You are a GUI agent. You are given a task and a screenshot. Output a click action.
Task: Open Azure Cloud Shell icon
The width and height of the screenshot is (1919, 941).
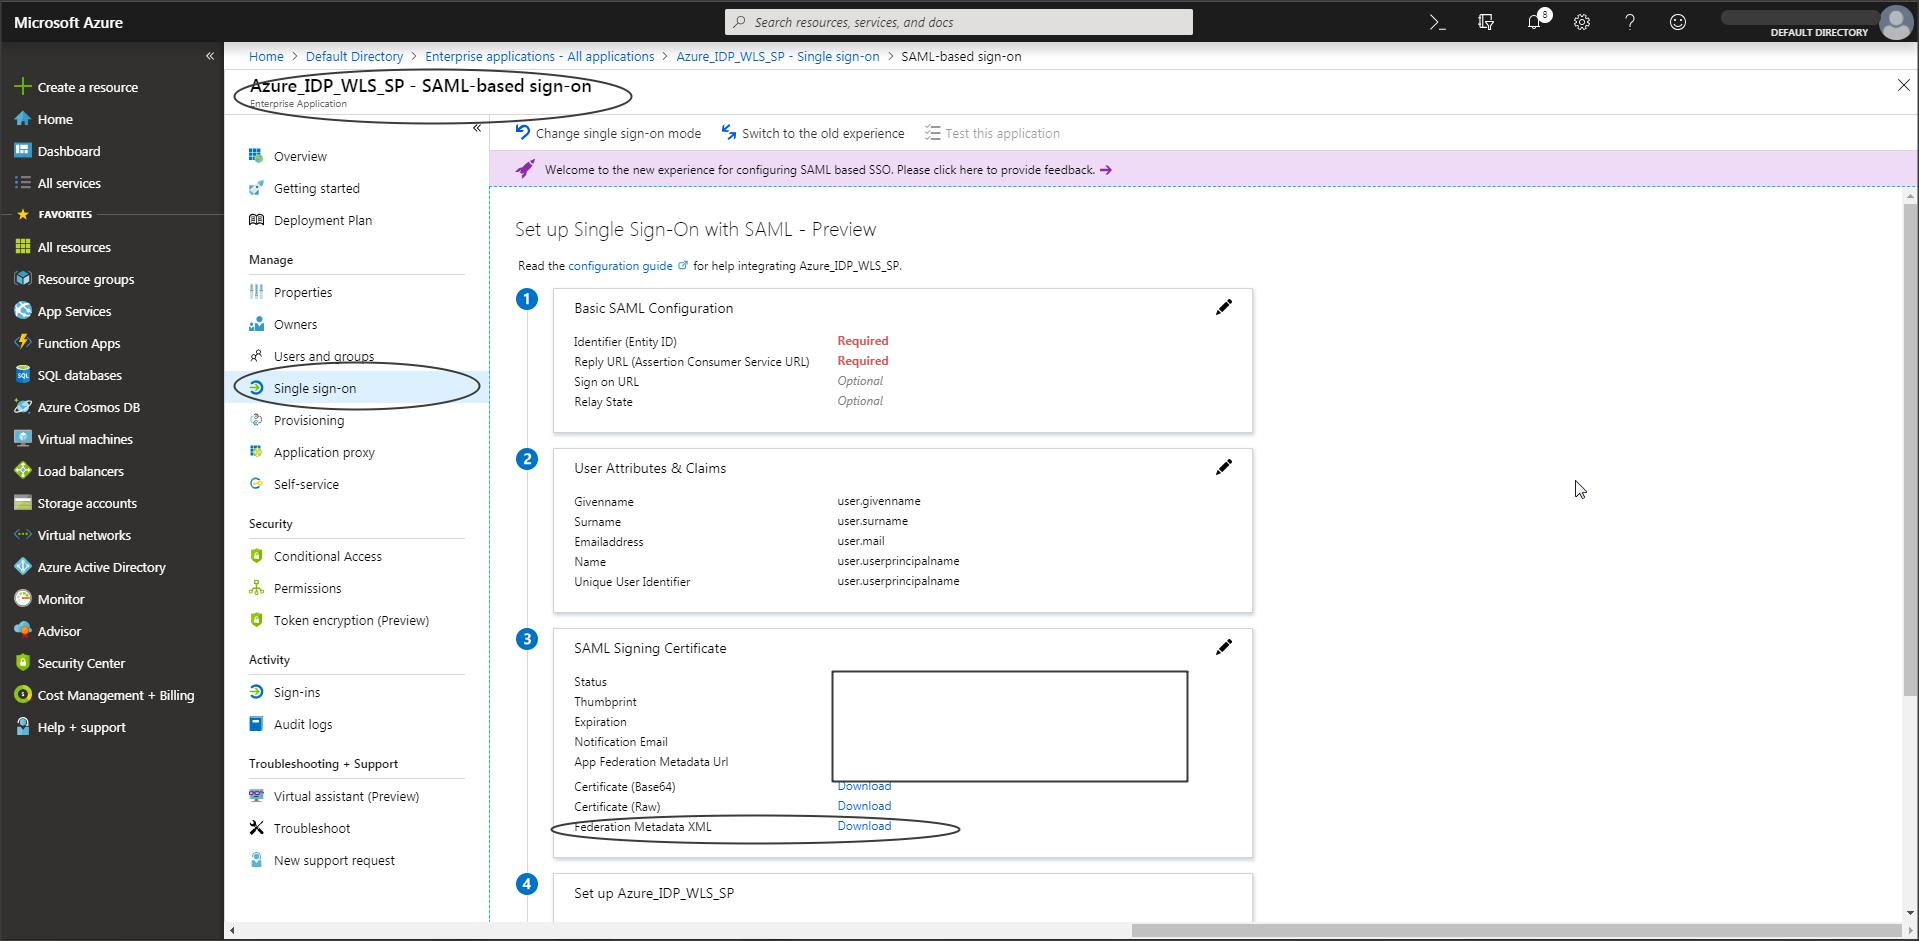click(1437, 22)
